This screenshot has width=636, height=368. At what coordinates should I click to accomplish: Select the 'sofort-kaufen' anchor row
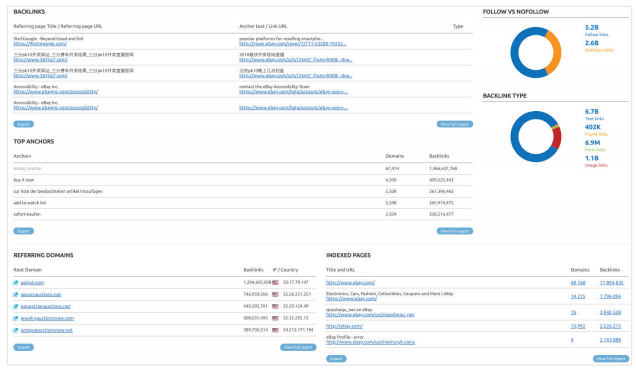(243, 214)
